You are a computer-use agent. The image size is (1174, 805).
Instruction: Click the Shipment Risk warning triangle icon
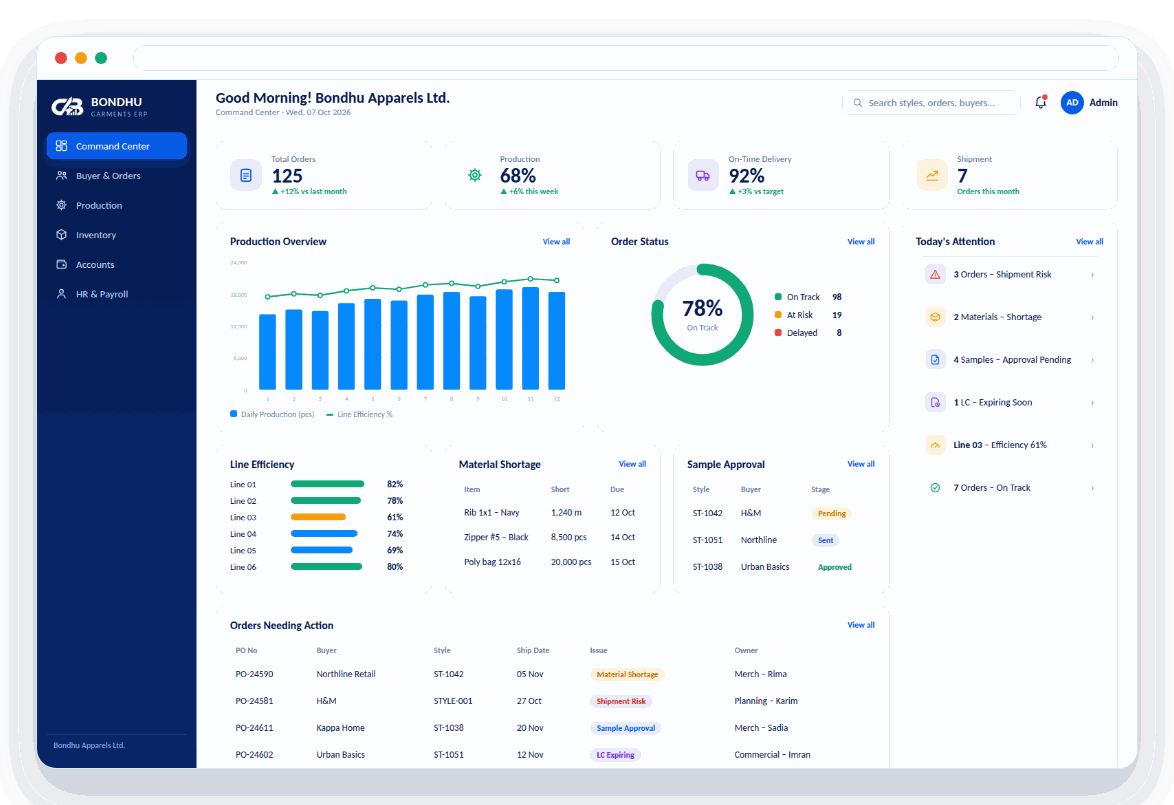click(935, 275)
